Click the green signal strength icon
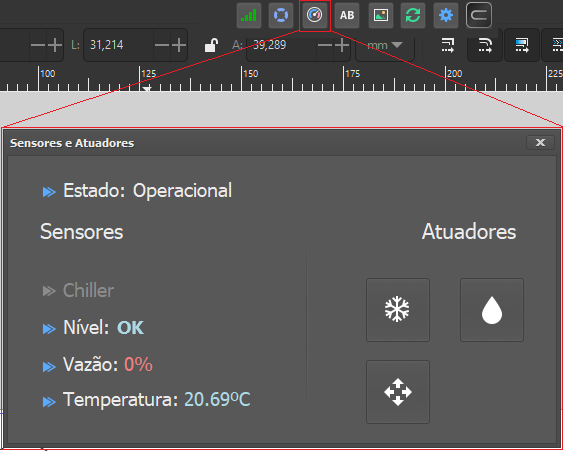 (x=249, y=15)
